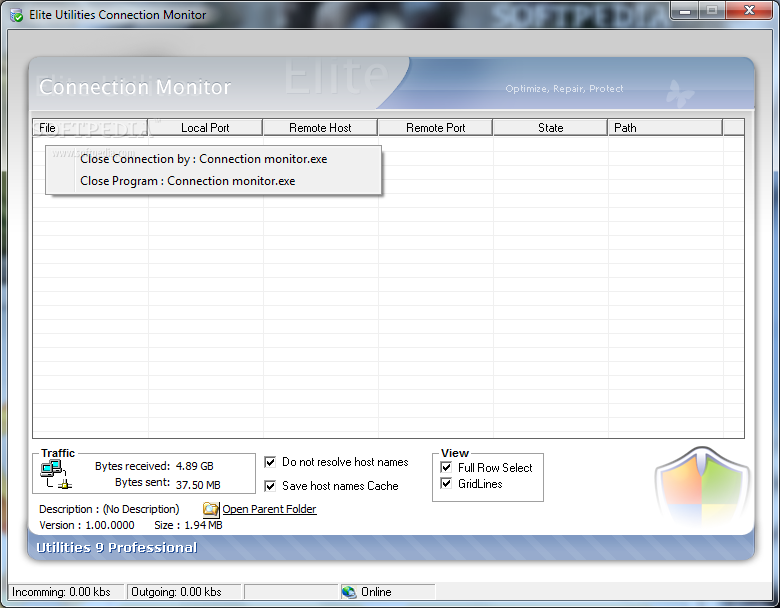Choose 'Close Program : Connection monitor.exe'
Image resolution: width=780 pixels, height=608 pixels.
pos(213,181)
